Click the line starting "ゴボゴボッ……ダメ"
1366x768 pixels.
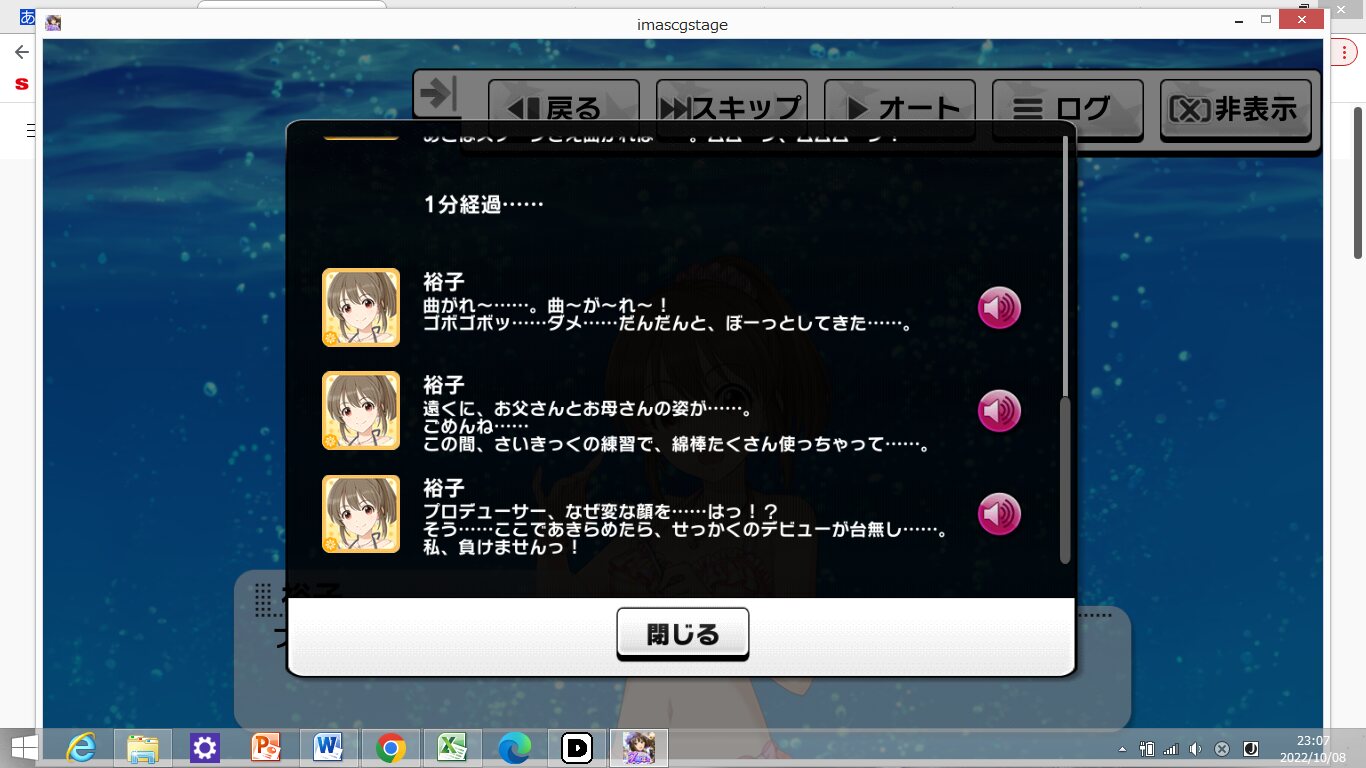click(x=668, y=325)
